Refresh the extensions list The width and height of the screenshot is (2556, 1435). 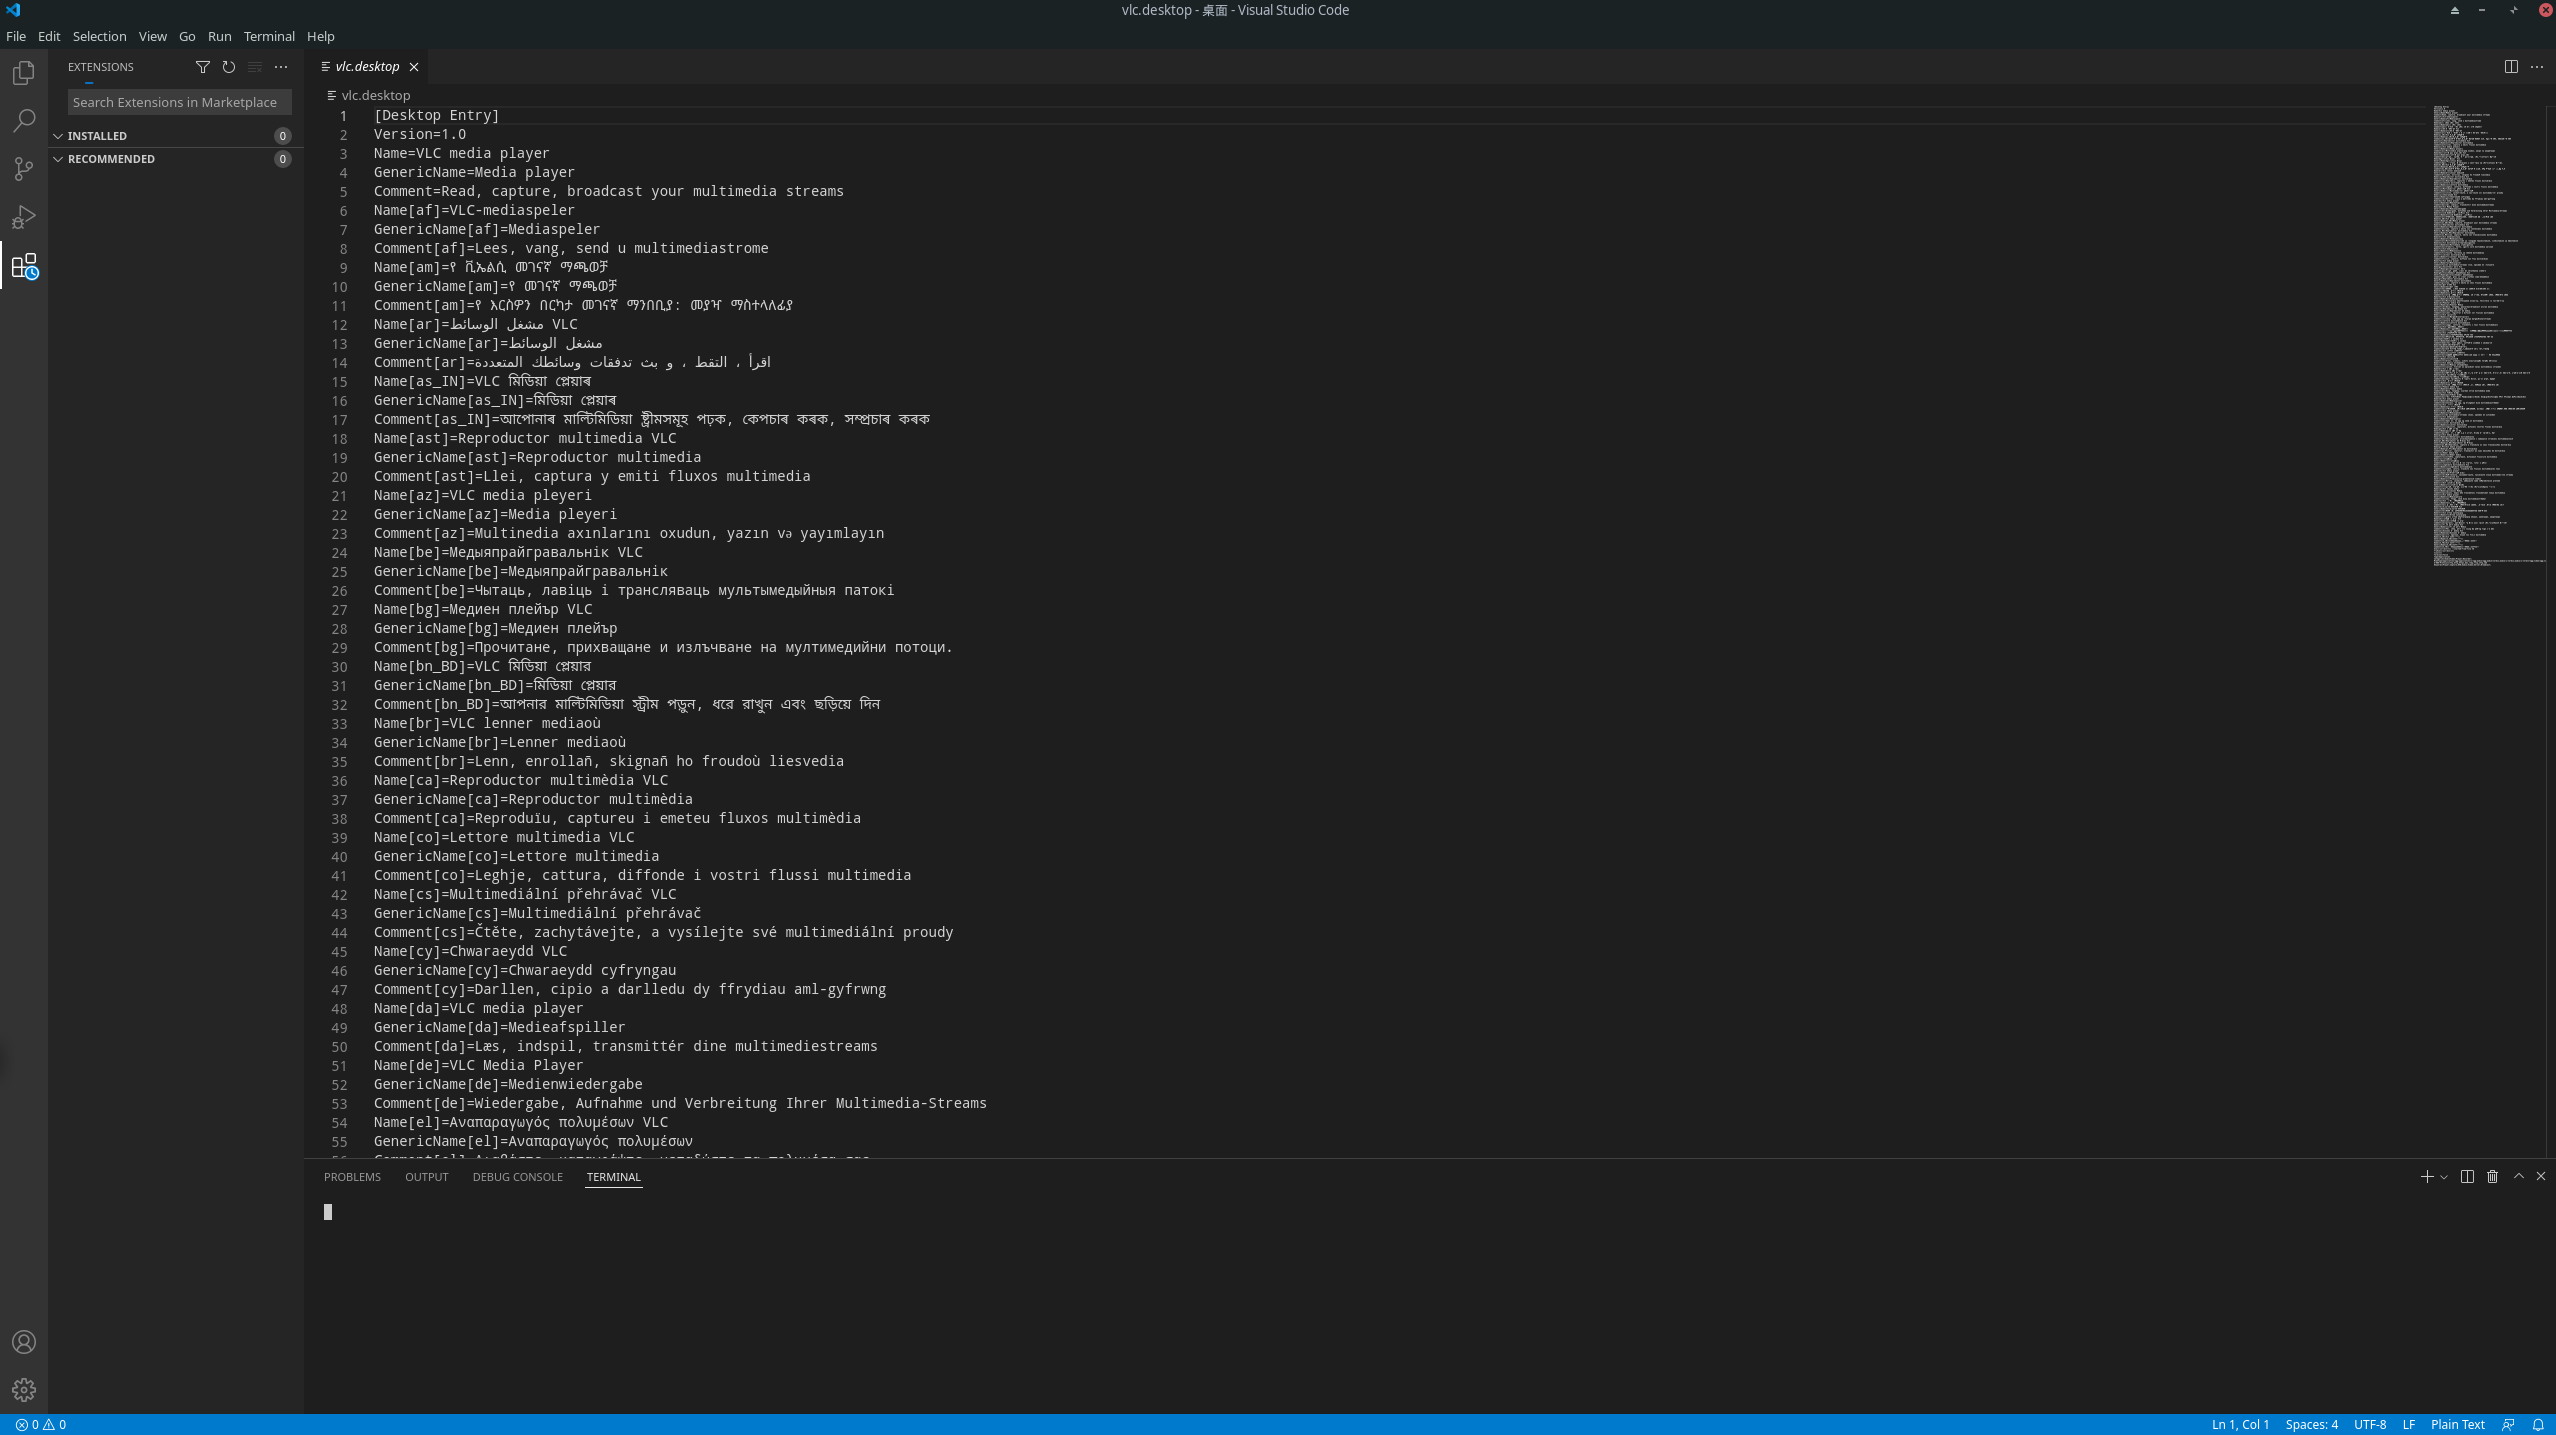[x=229, y=67]
